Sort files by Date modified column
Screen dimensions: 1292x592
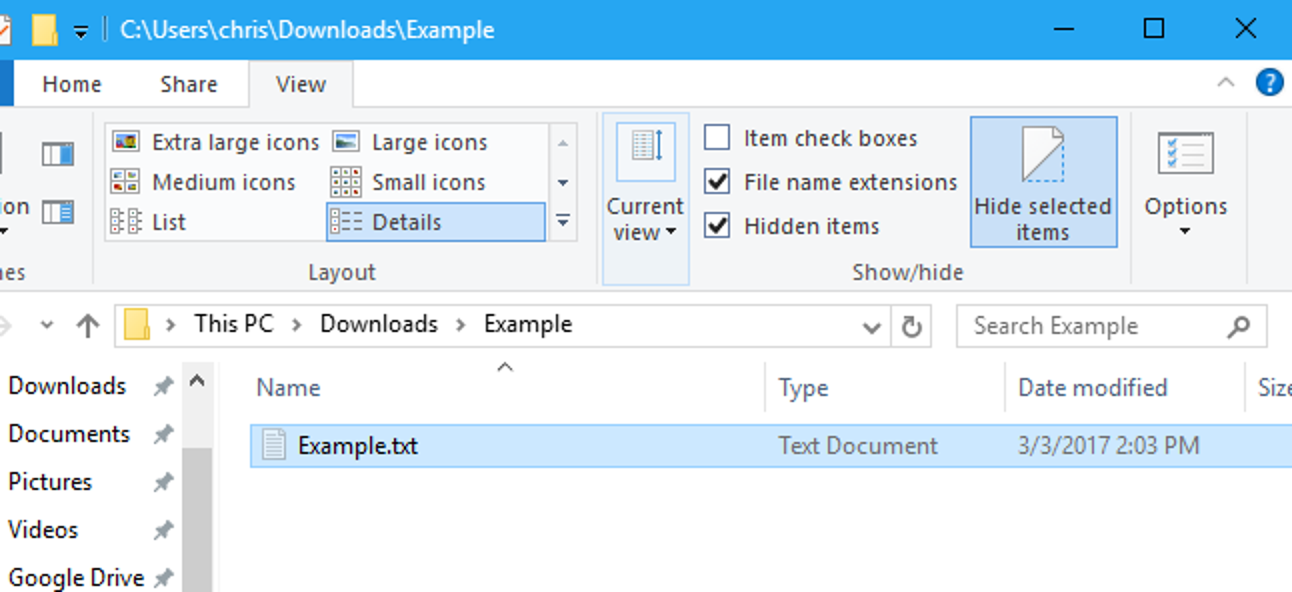(1092, 388)
